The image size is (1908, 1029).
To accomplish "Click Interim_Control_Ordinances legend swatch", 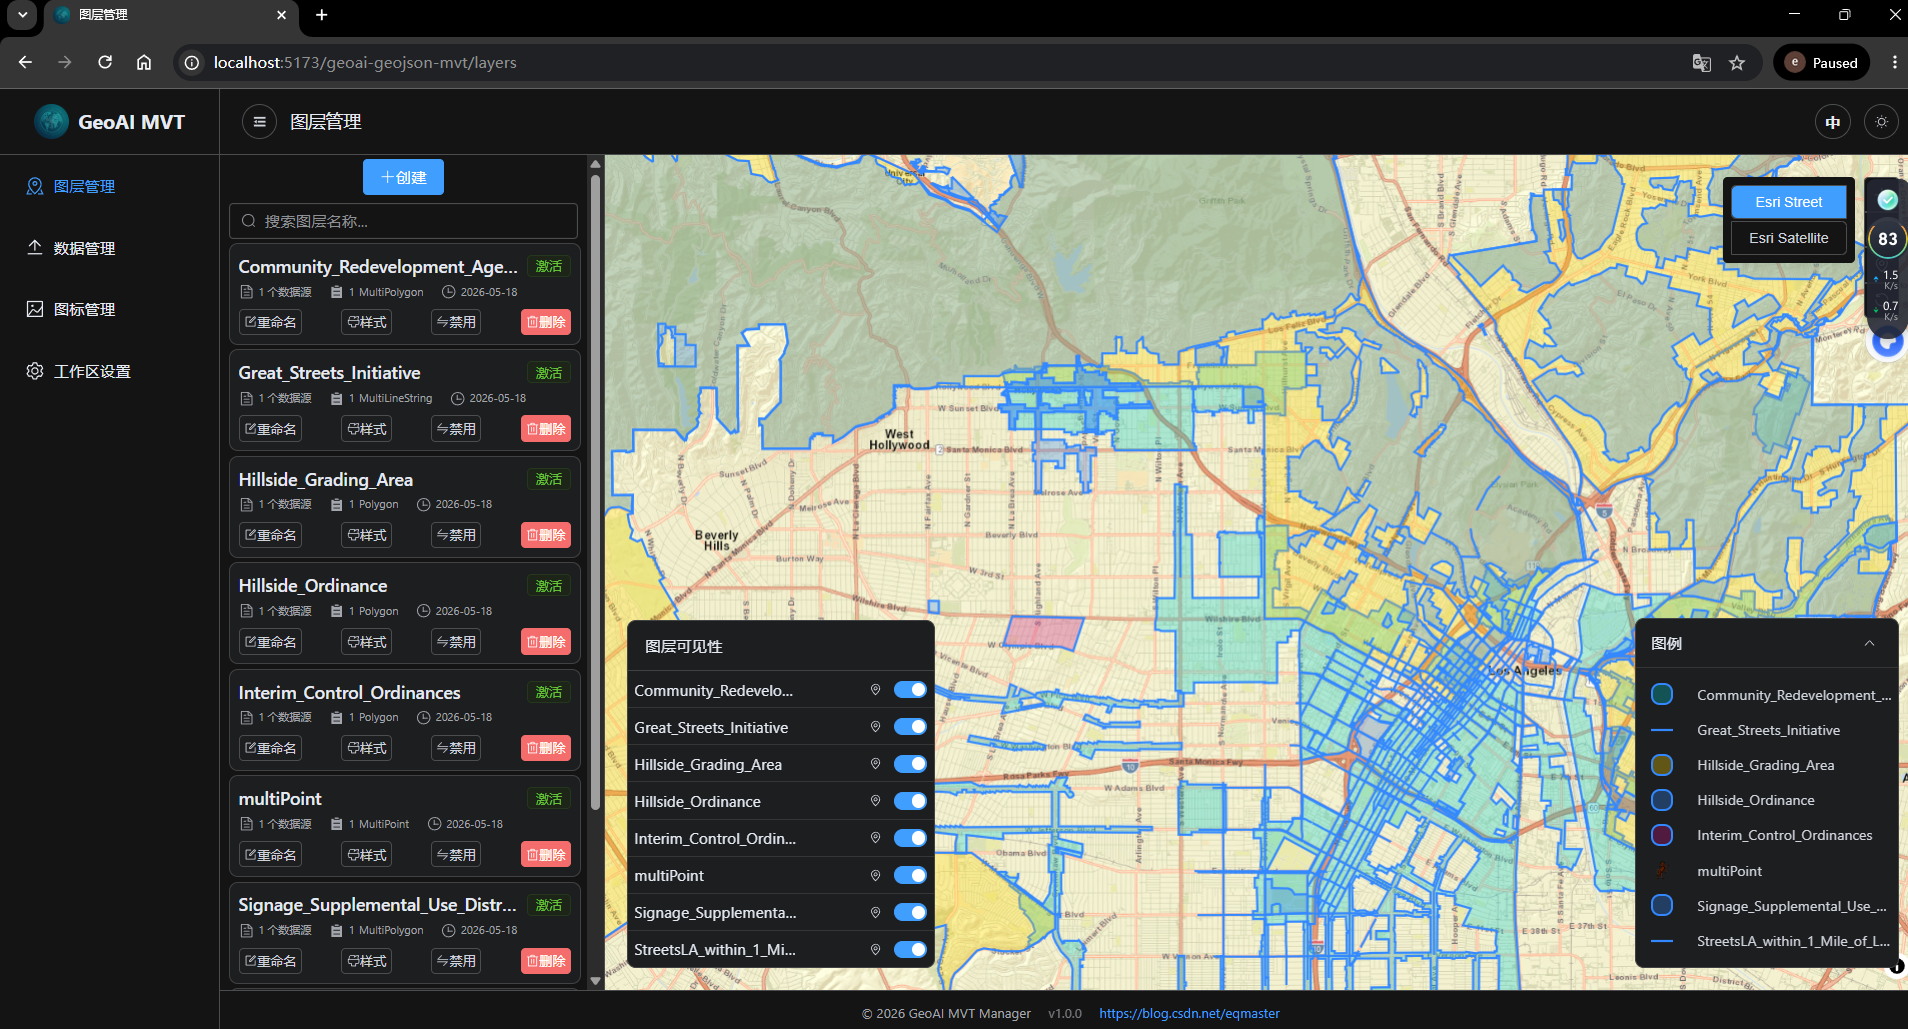I will tap(1662, 835).
